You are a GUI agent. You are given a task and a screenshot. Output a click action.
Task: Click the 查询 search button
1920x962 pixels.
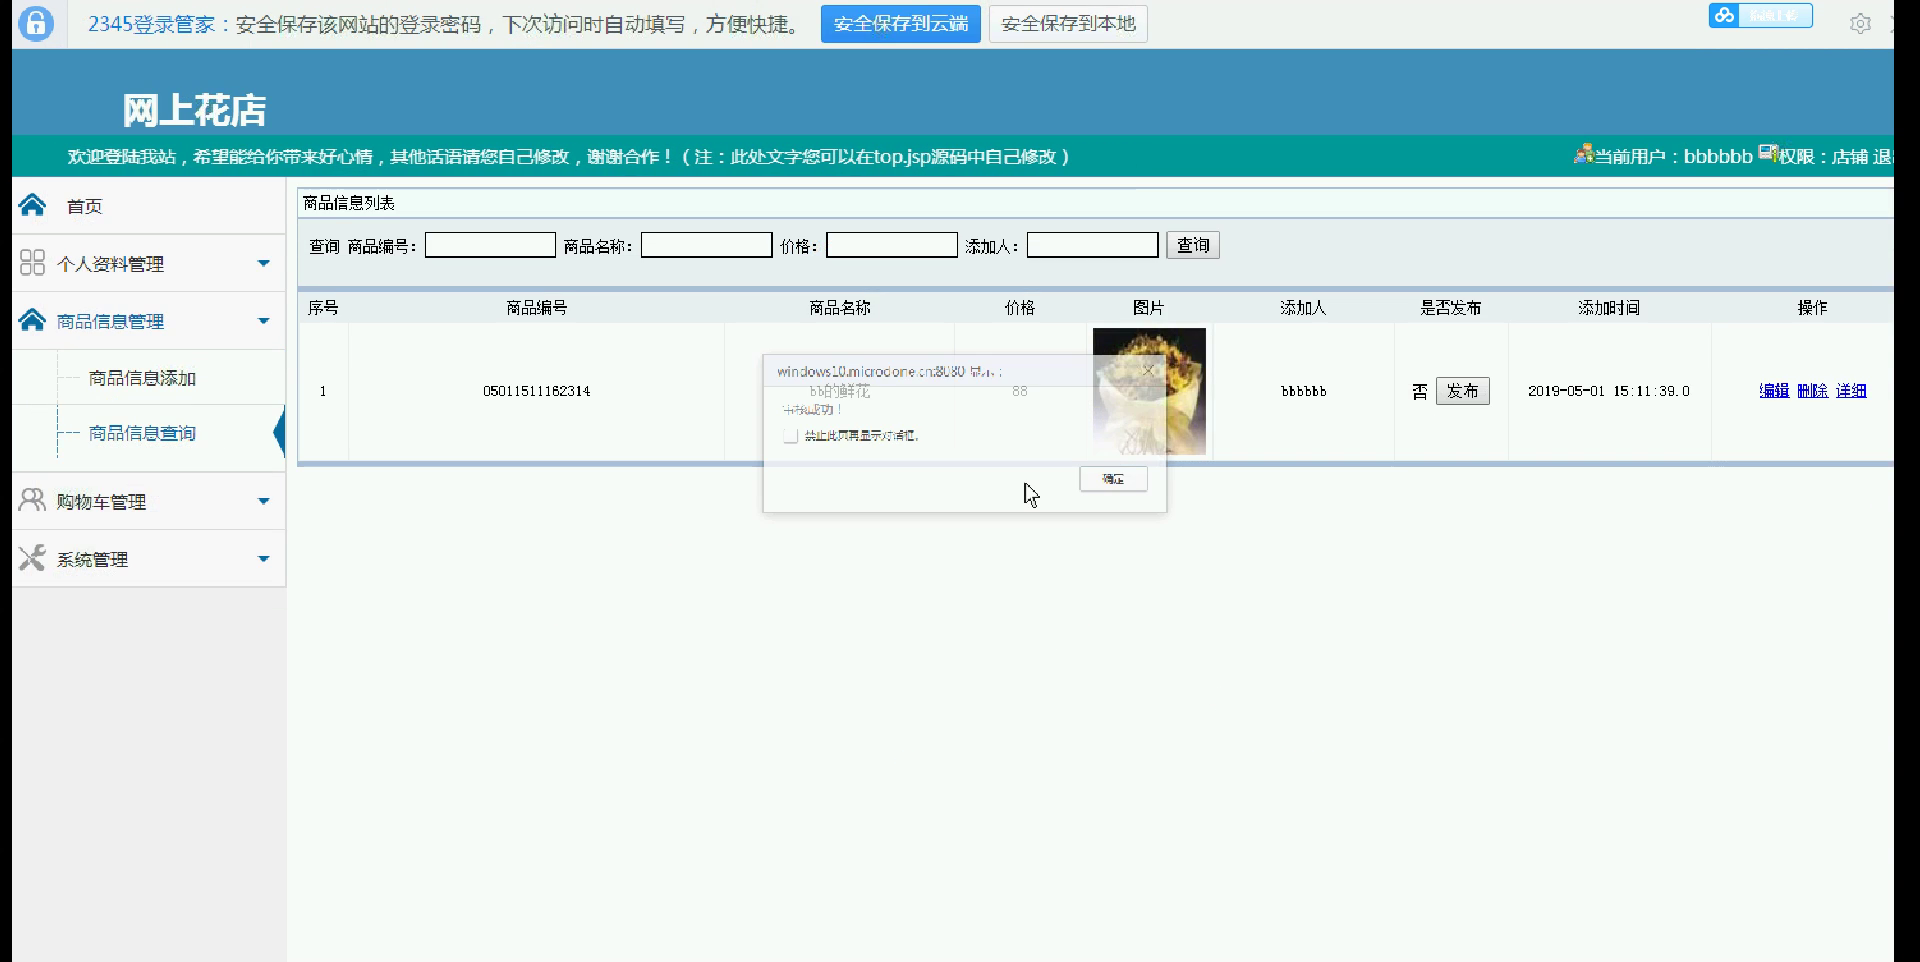click(1193, 245)
